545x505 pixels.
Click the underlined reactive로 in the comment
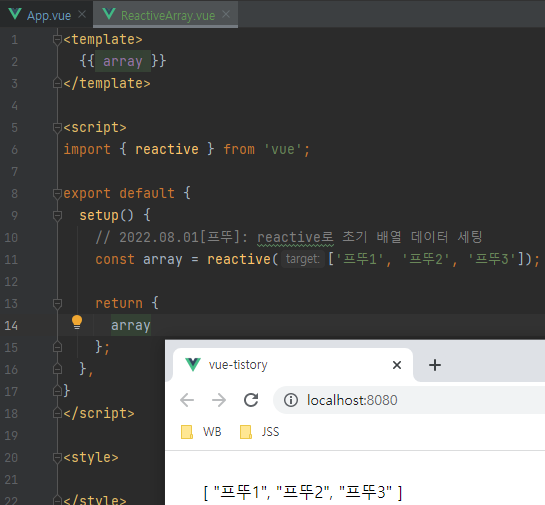coord(295,237)
